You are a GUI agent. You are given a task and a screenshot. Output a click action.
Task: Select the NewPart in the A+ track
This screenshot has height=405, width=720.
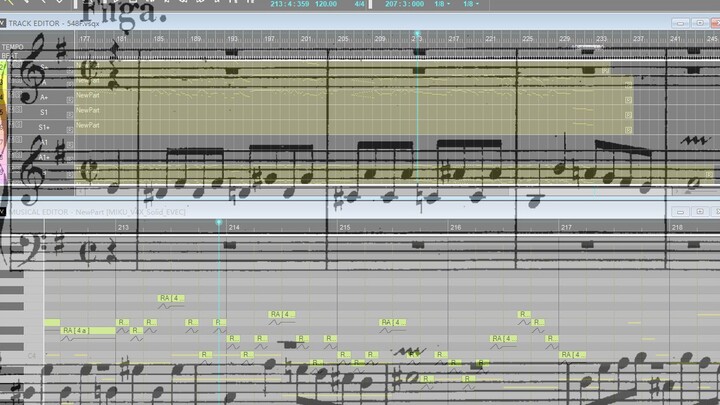click(88, 95)
